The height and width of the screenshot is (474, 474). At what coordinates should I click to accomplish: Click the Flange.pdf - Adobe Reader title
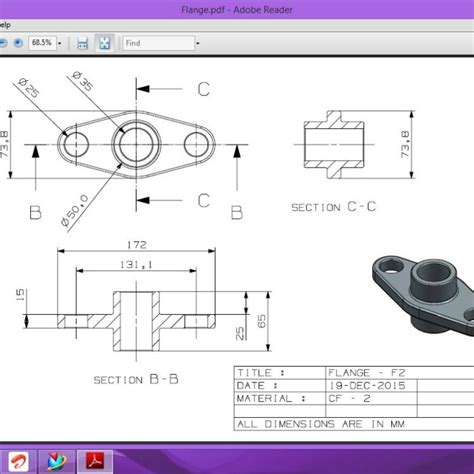click(x=237, y=10)
